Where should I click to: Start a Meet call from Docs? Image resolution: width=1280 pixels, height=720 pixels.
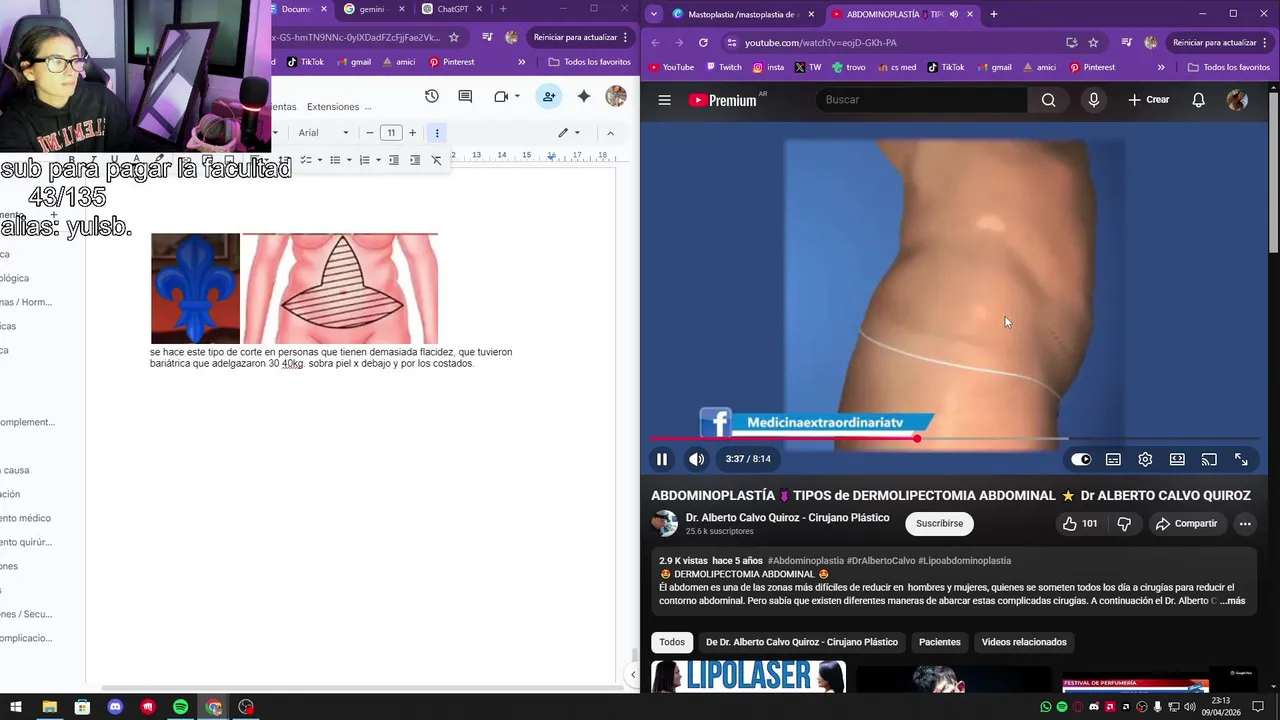501,96
